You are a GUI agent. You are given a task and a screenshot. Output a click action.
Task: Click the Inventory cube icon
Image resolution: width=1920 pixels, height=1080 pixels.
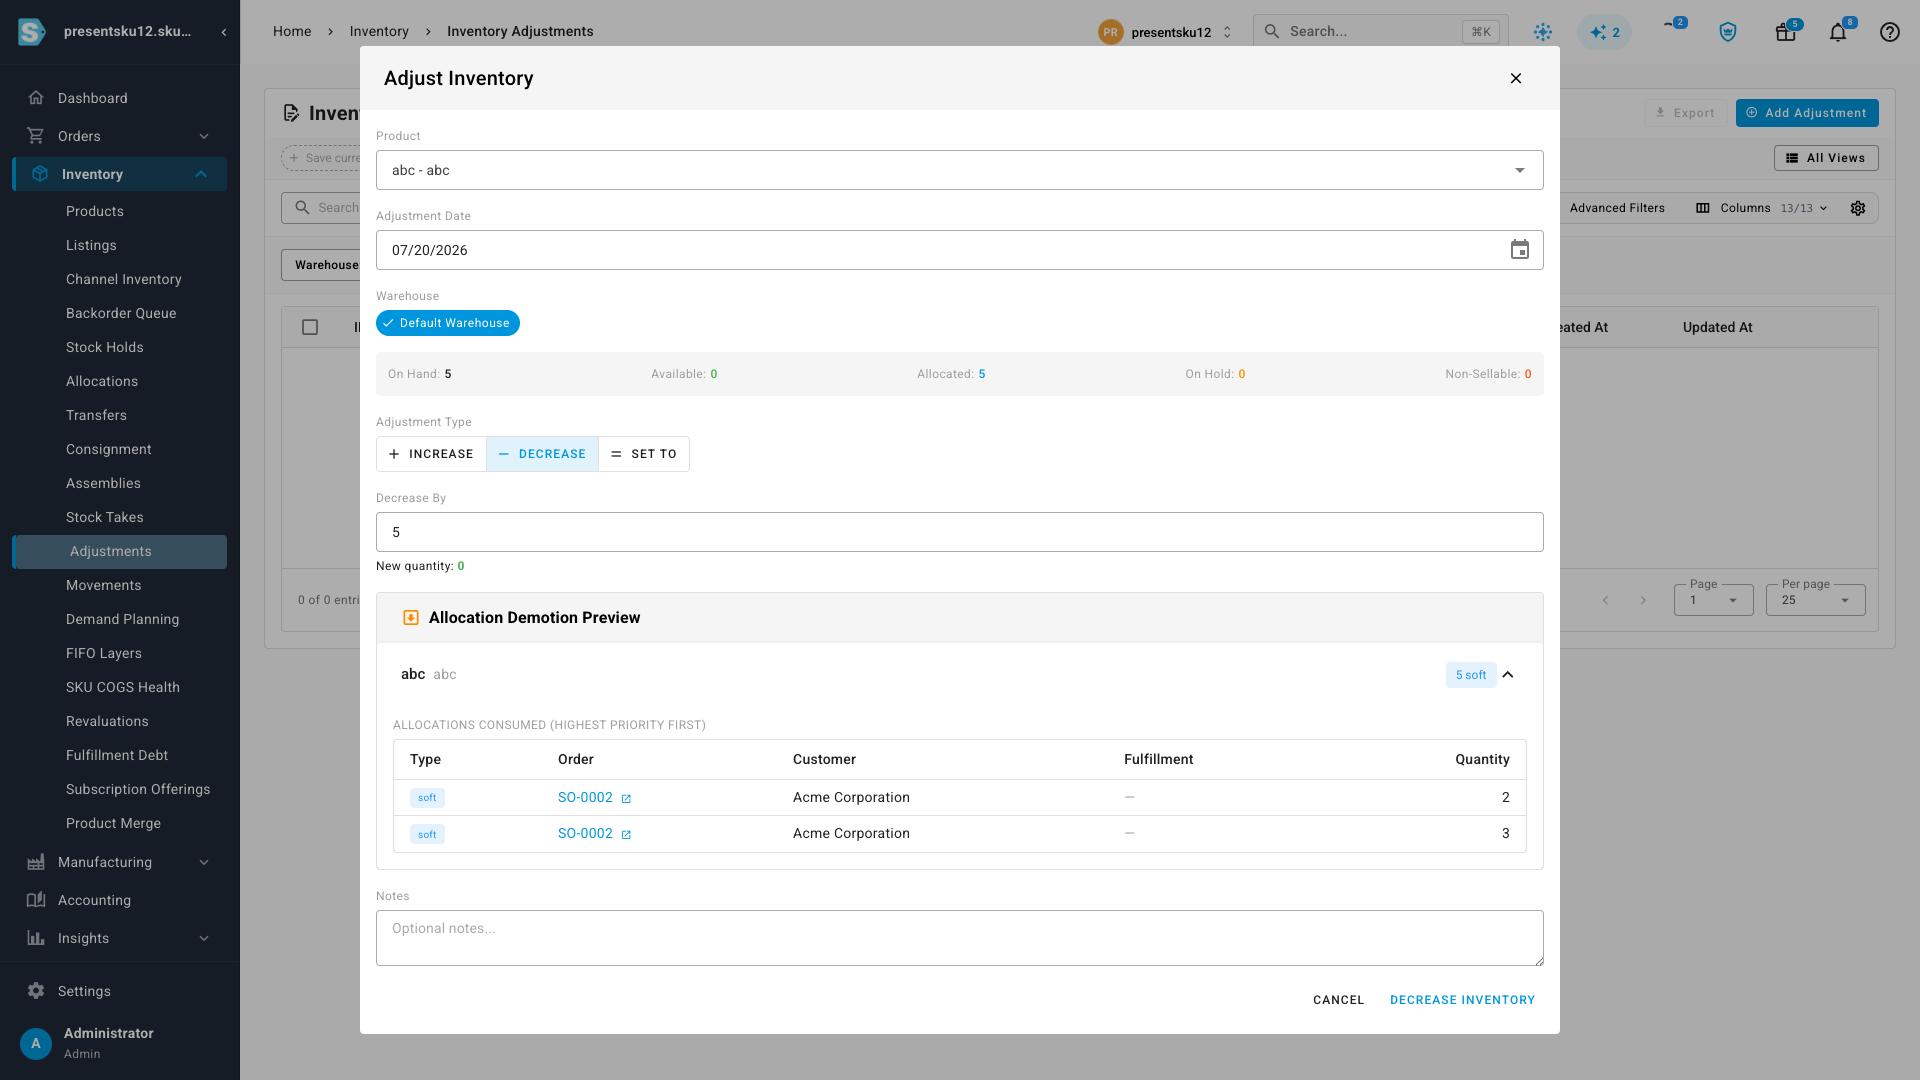point(40,174)
